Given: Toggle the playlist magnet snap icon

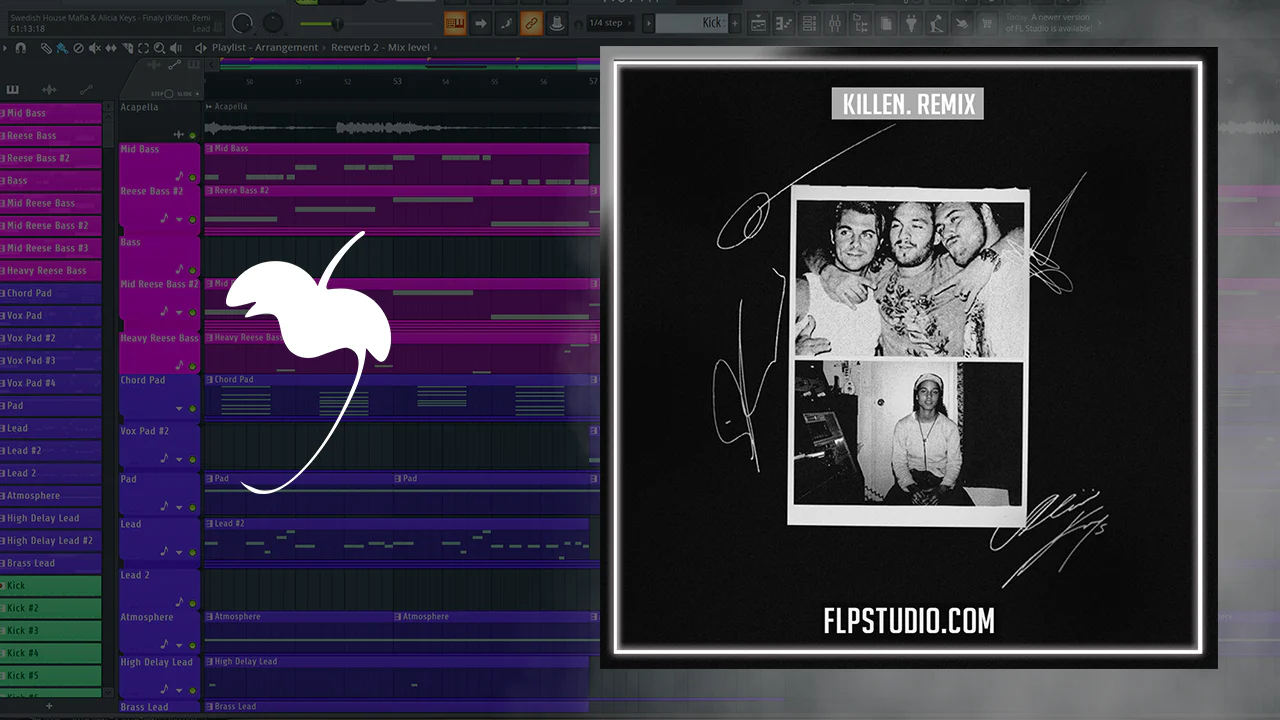Looking at the screenshot, I should click(21, 48).
